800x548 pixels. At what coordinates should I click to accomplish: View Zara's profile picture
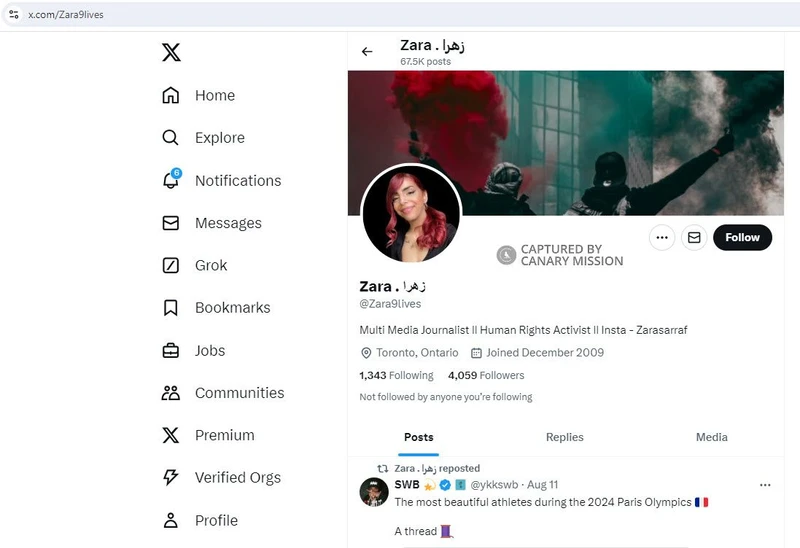pos(411,214)
